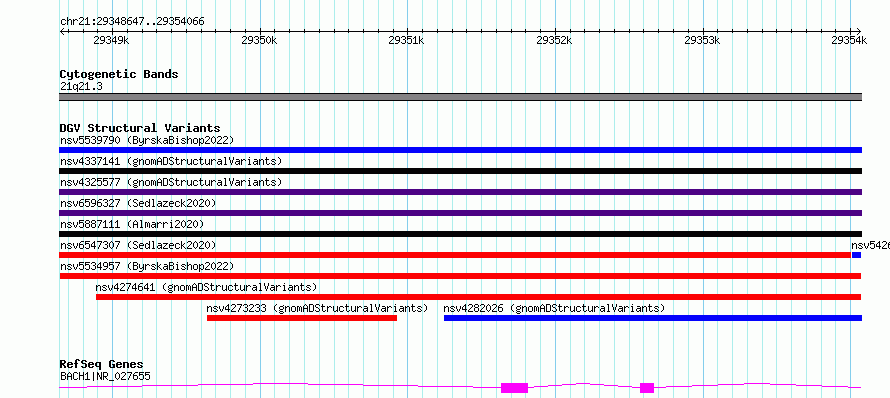Click the gray 21q21.3 cytogenetic band bar
The width and height of the screenshot is (890, 398).
[x=460, y=97]
